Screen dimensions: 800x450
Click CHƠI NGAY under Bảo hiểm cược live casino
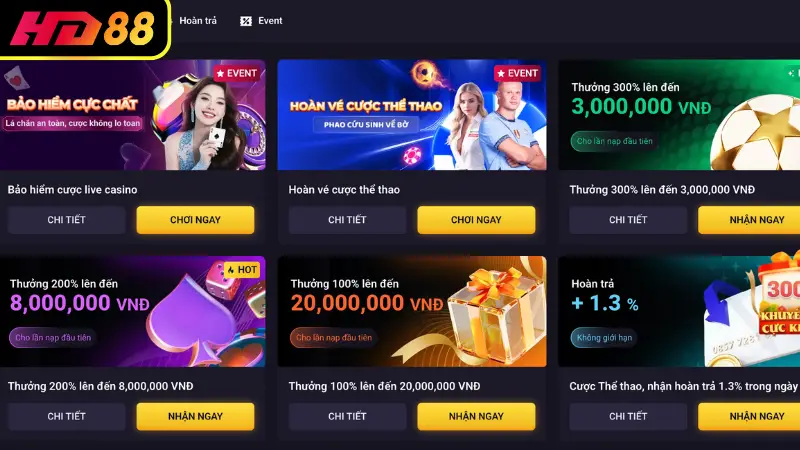click(x=195, y=220)
